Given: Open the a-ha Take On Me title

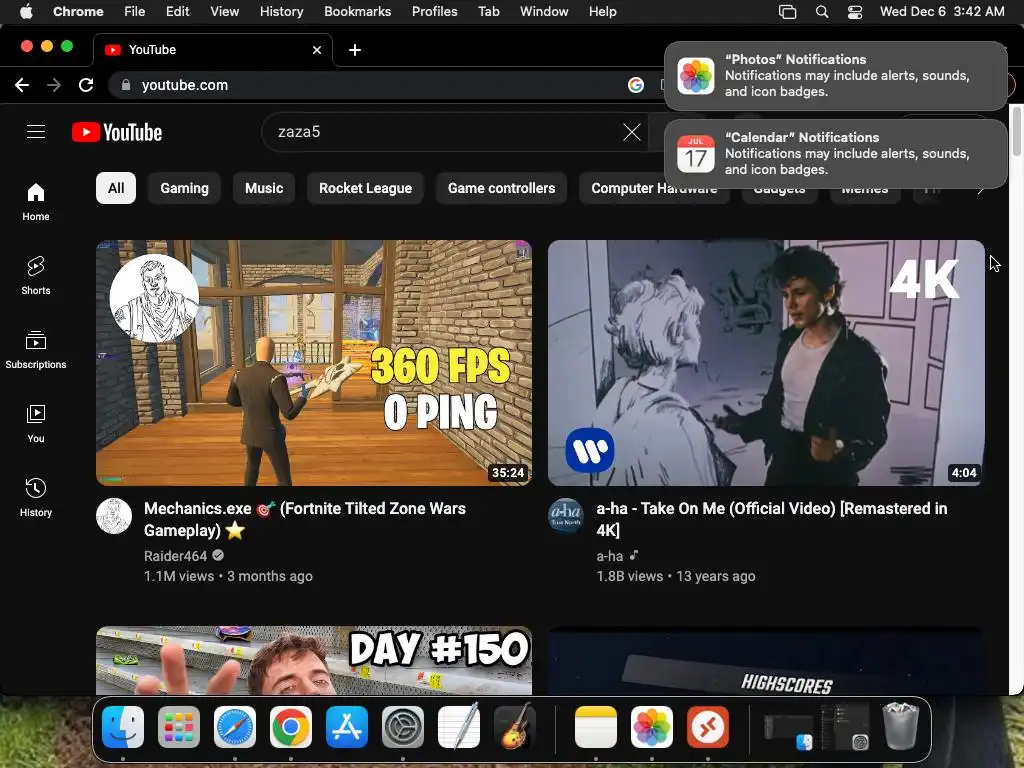Looking at the screenshot, I should pos(772,519).
